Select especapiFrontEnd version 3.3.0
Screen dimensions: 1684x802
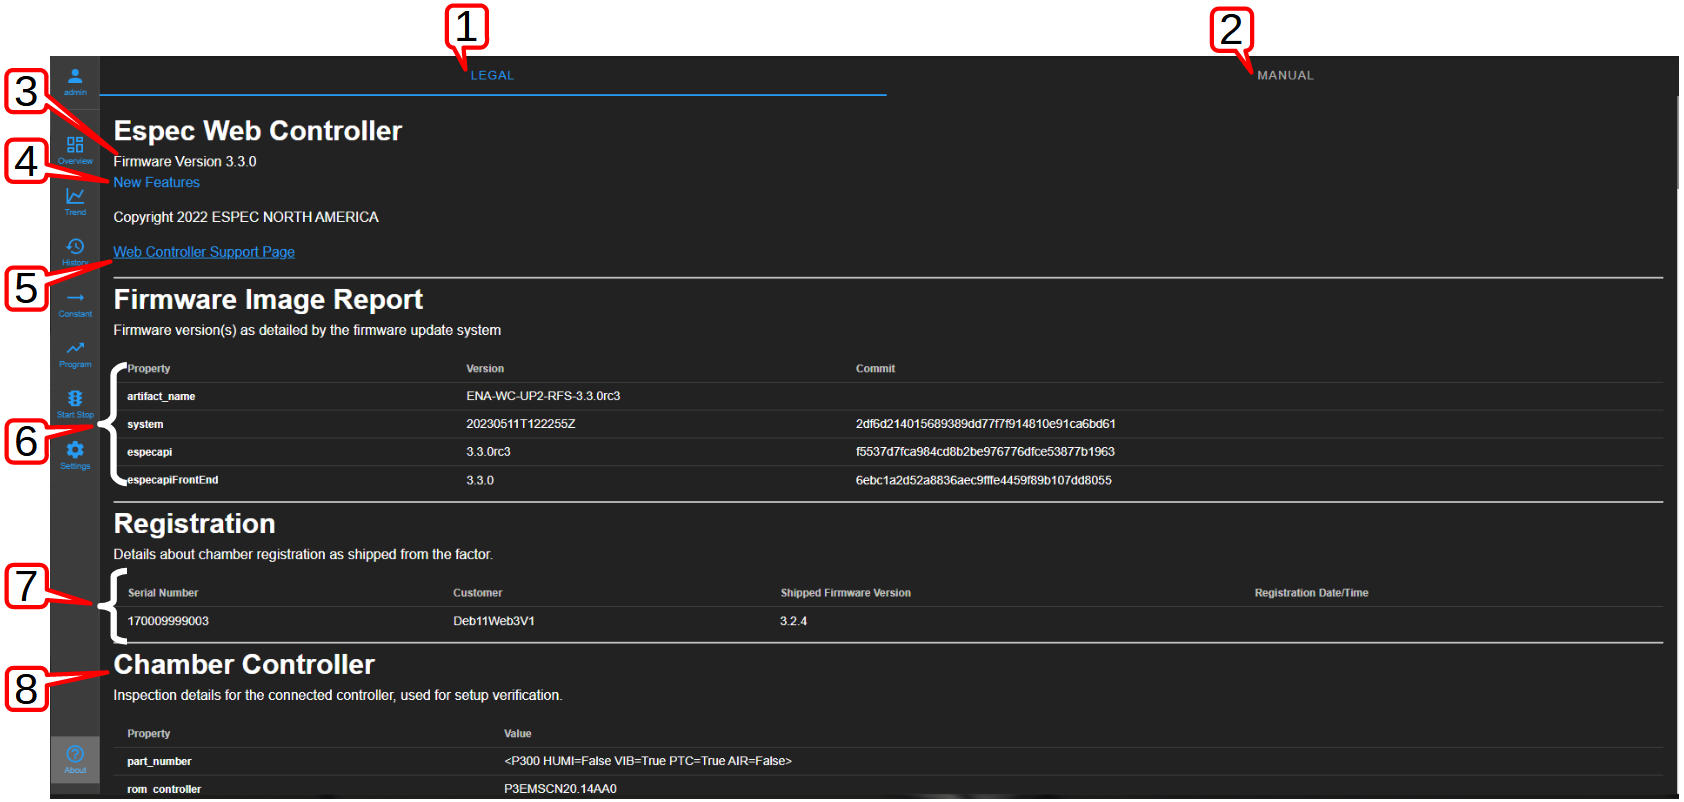(x=480, y=480)
